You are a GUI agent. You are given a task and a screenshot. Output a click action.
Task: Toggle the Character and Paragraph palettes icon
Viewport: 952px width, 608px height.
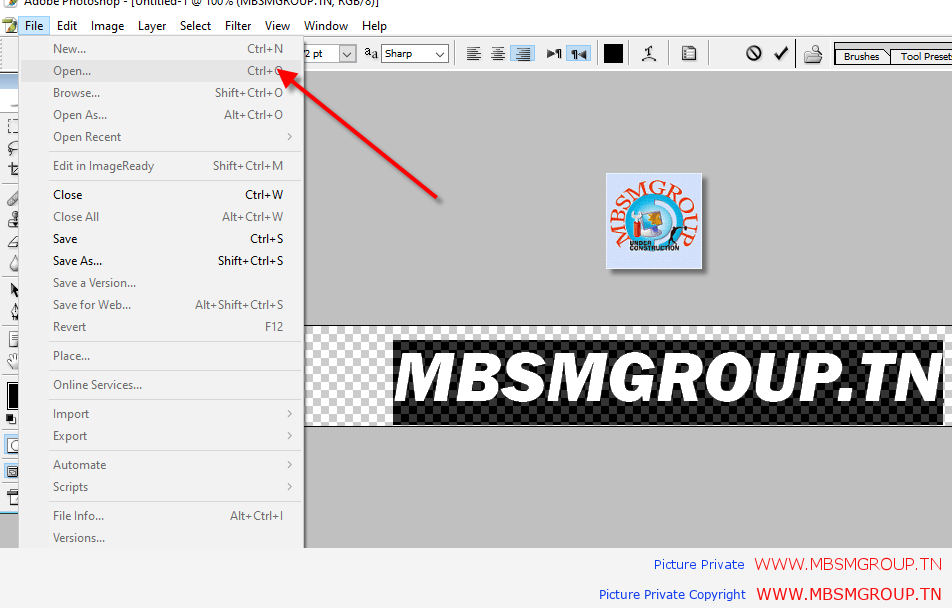tap(688, 54)
